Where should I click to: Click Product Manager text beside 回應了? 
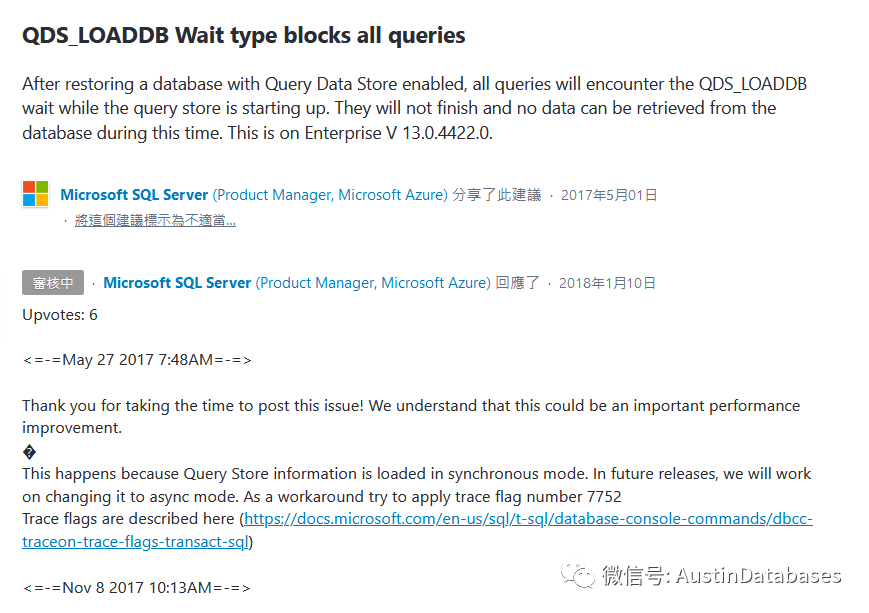373,283
